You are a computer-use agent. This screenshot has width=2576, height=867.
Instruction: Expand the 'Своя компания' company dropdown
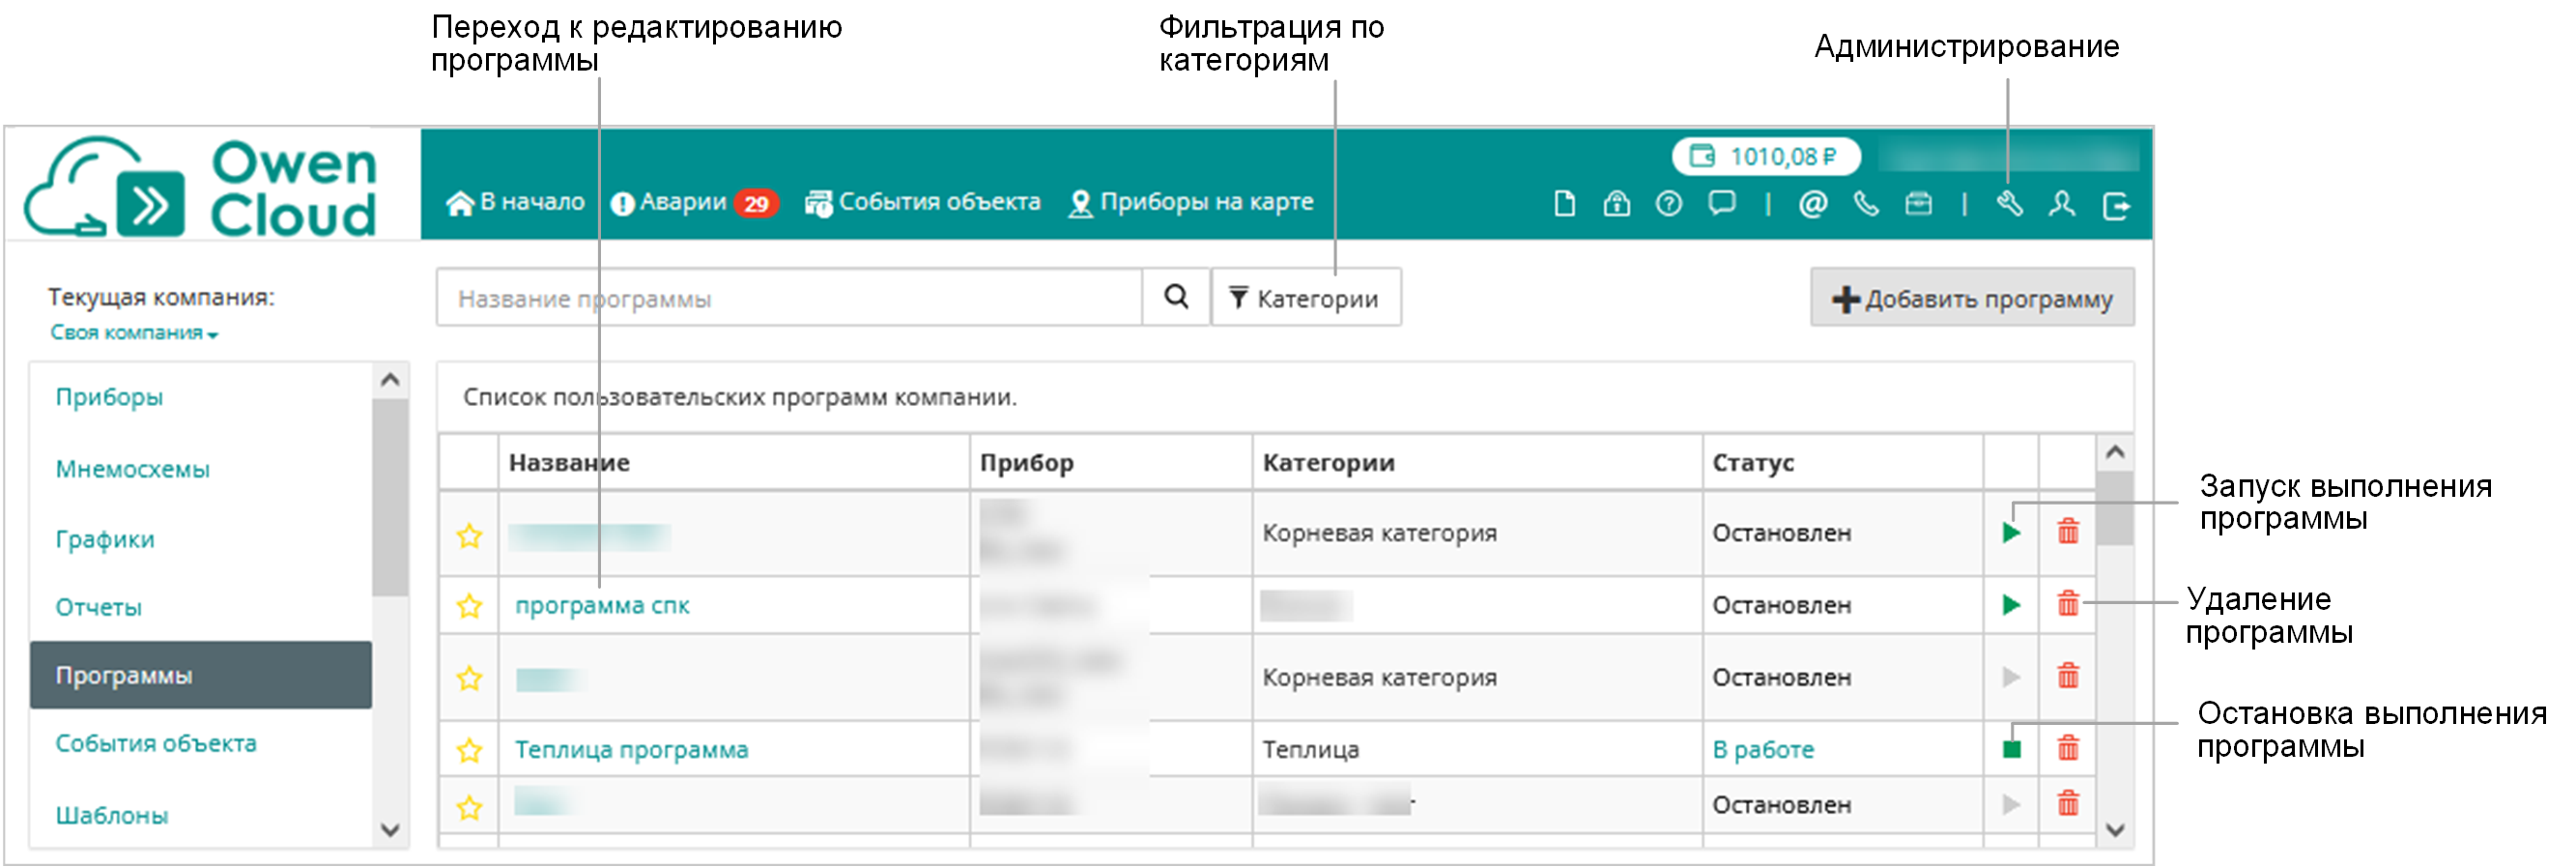point(134,333)
